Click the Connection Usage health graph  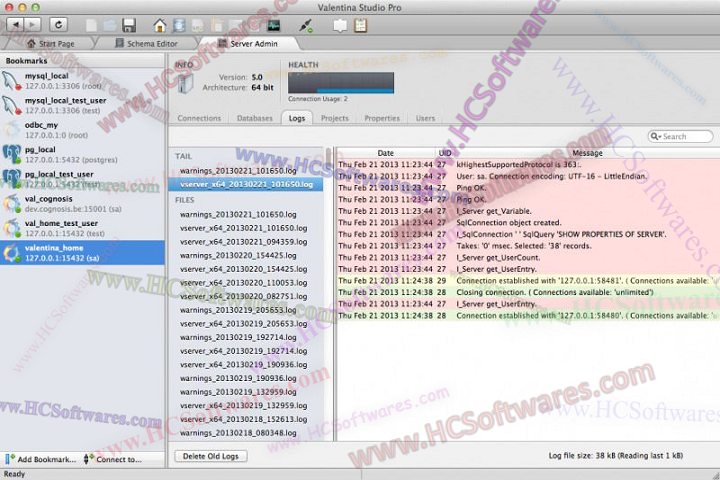coord(341,83)
